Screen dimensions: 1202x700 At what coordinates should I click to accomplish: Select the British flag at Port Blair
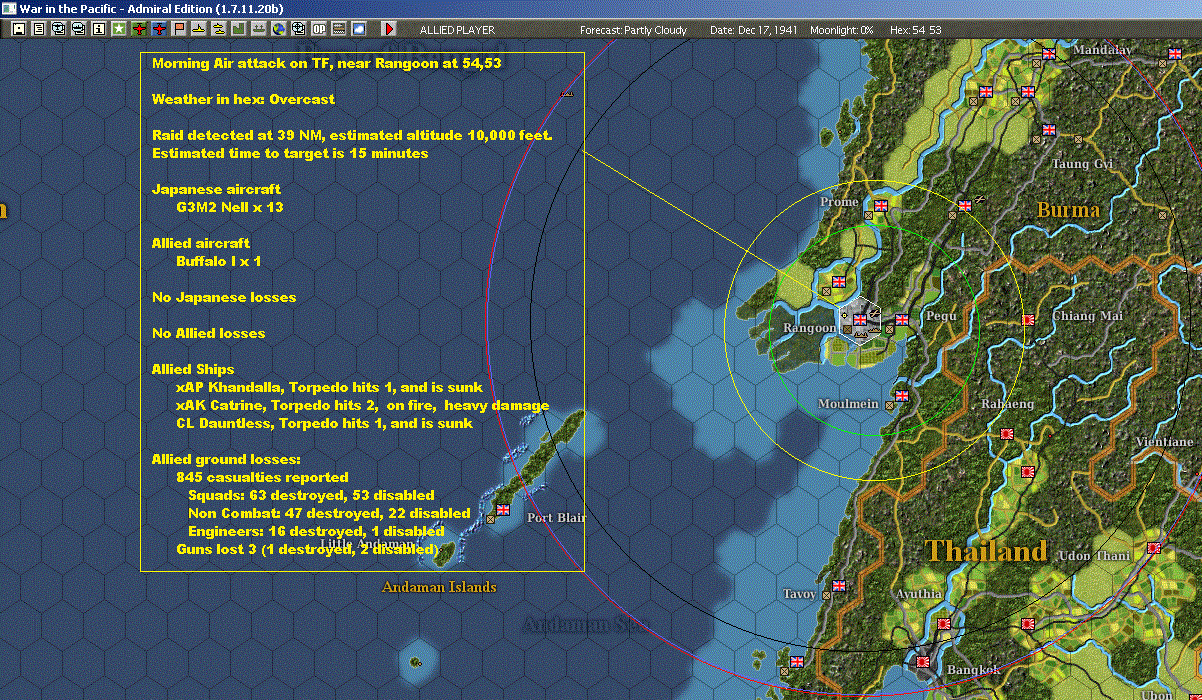point(503,509)
